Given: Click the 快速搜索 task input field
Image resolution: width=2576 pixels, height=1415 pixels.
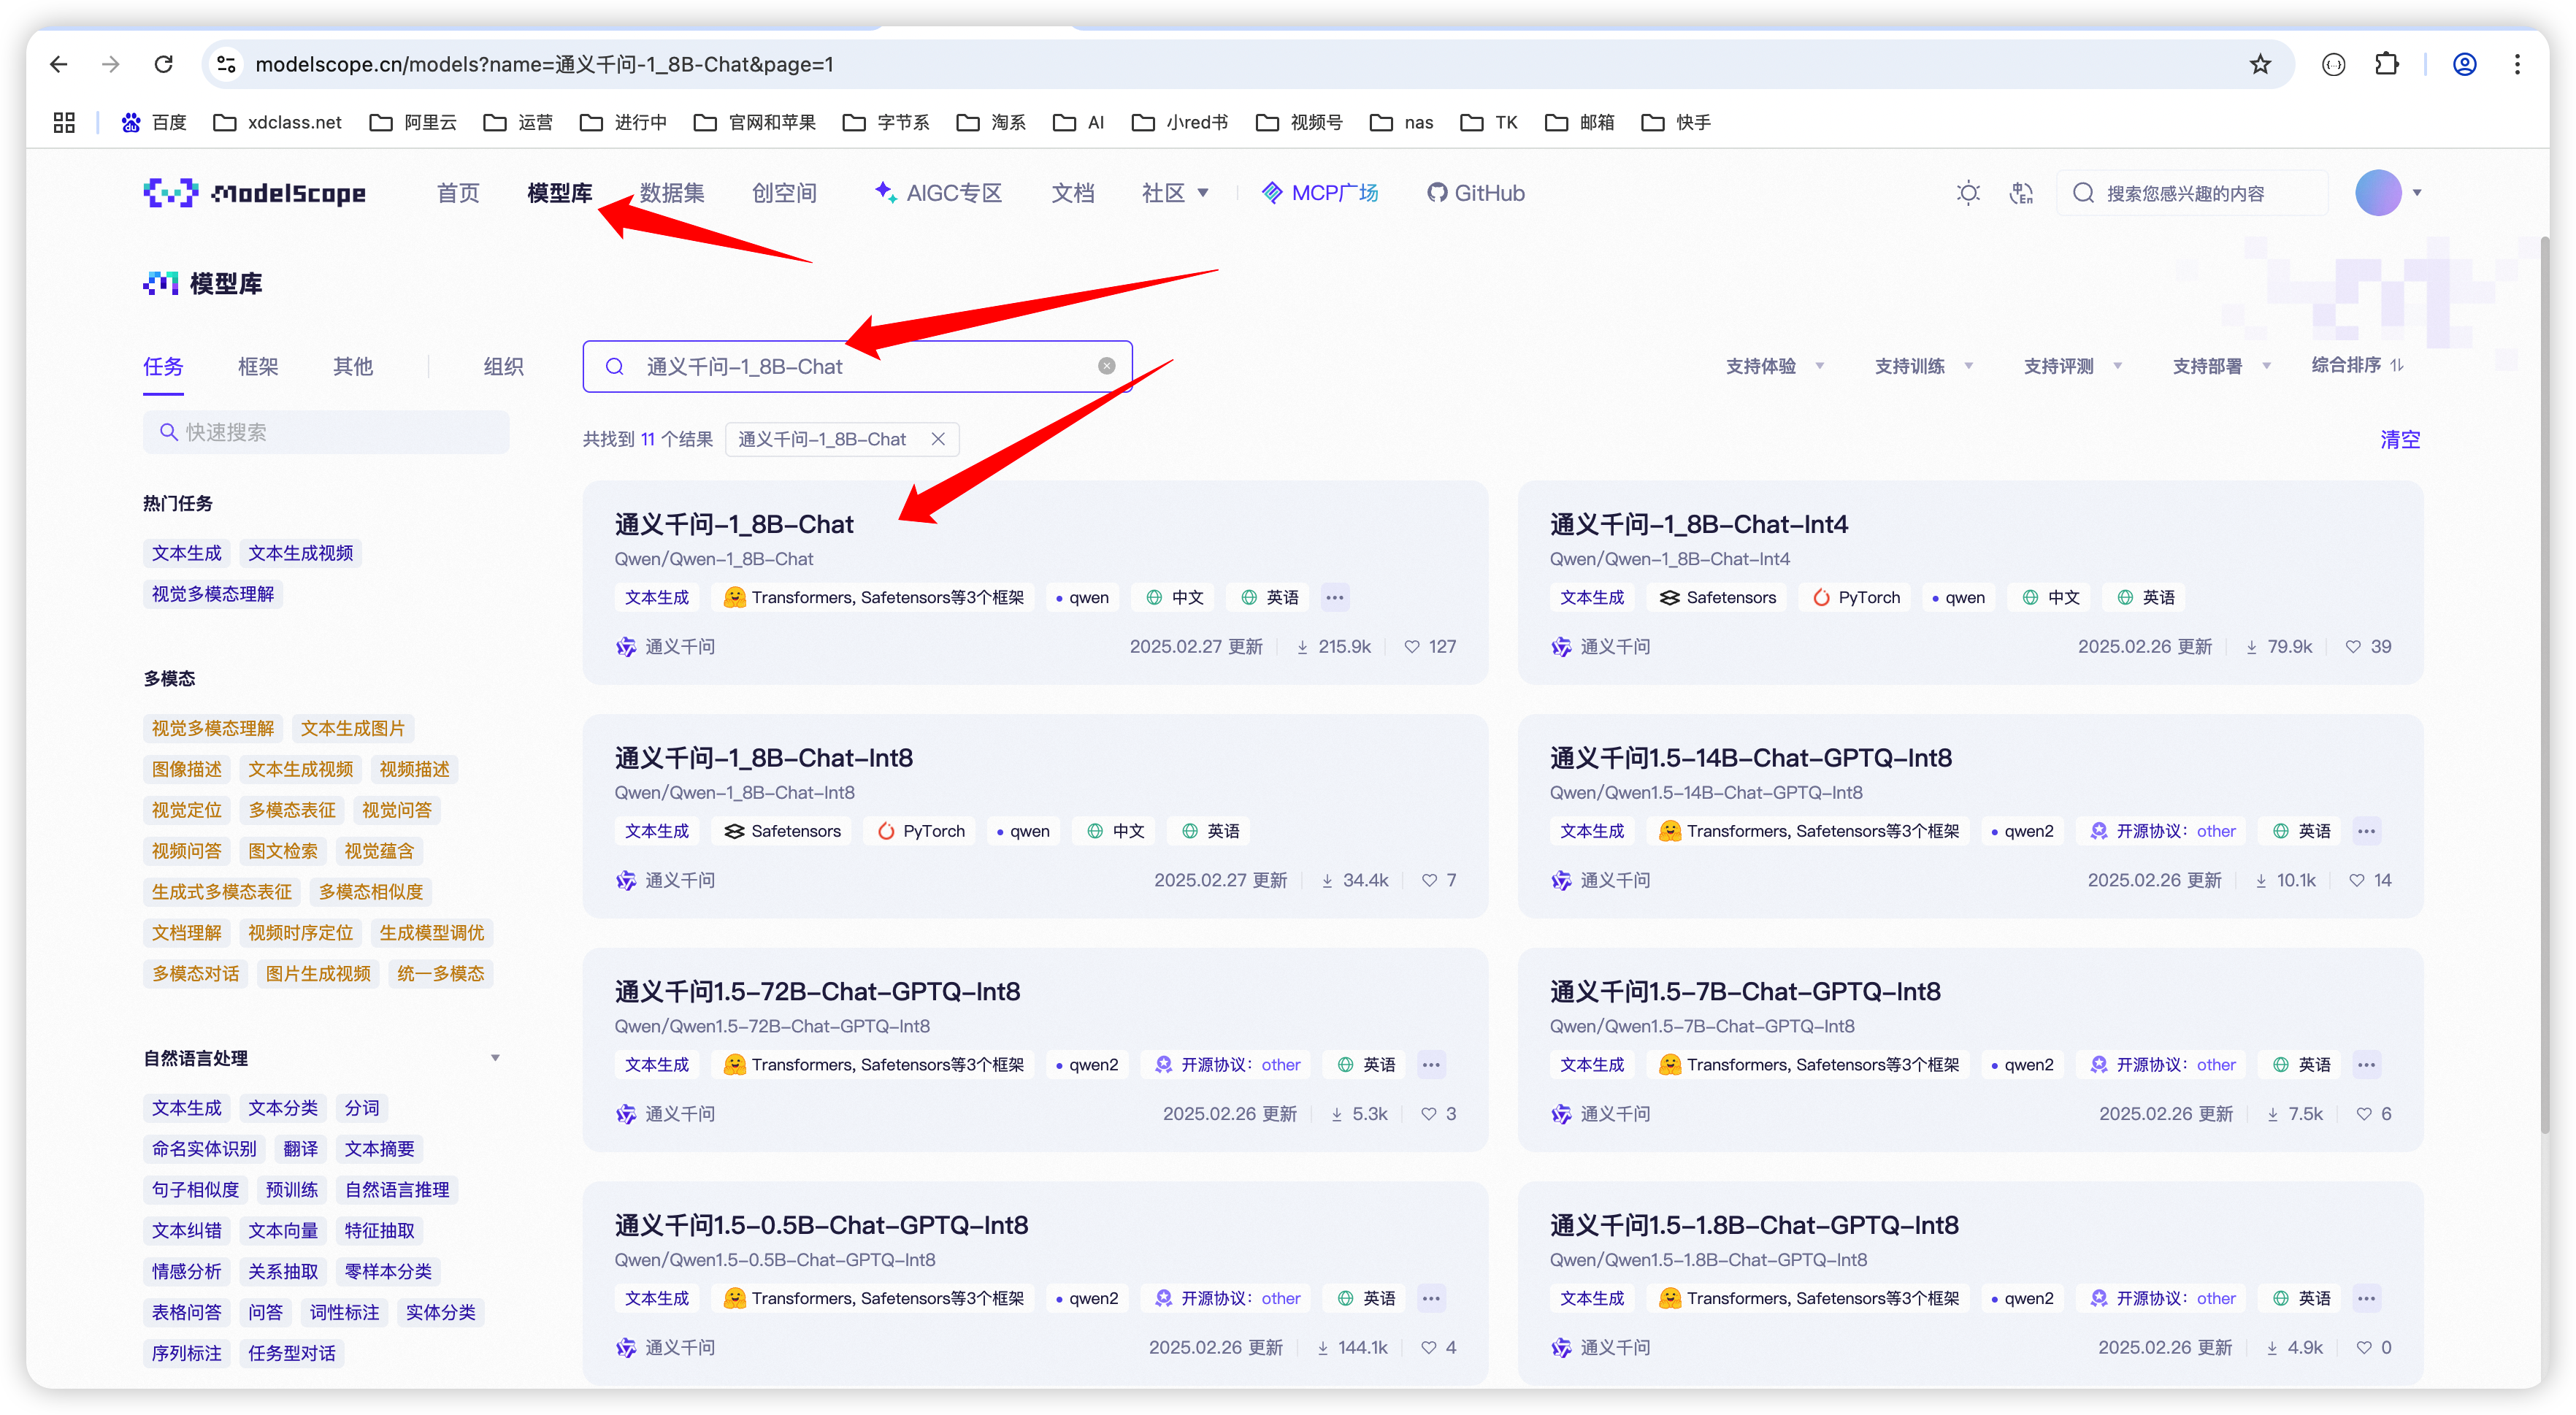Looking at the screenshot, I should (326, 432).
